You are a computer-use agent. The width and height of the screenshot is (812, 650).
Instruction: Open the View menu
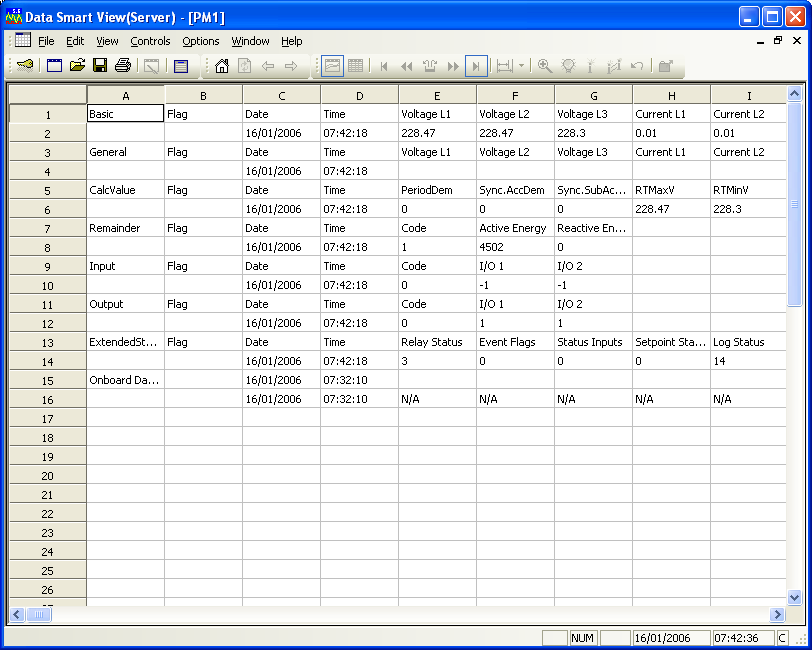click(107, 41)
